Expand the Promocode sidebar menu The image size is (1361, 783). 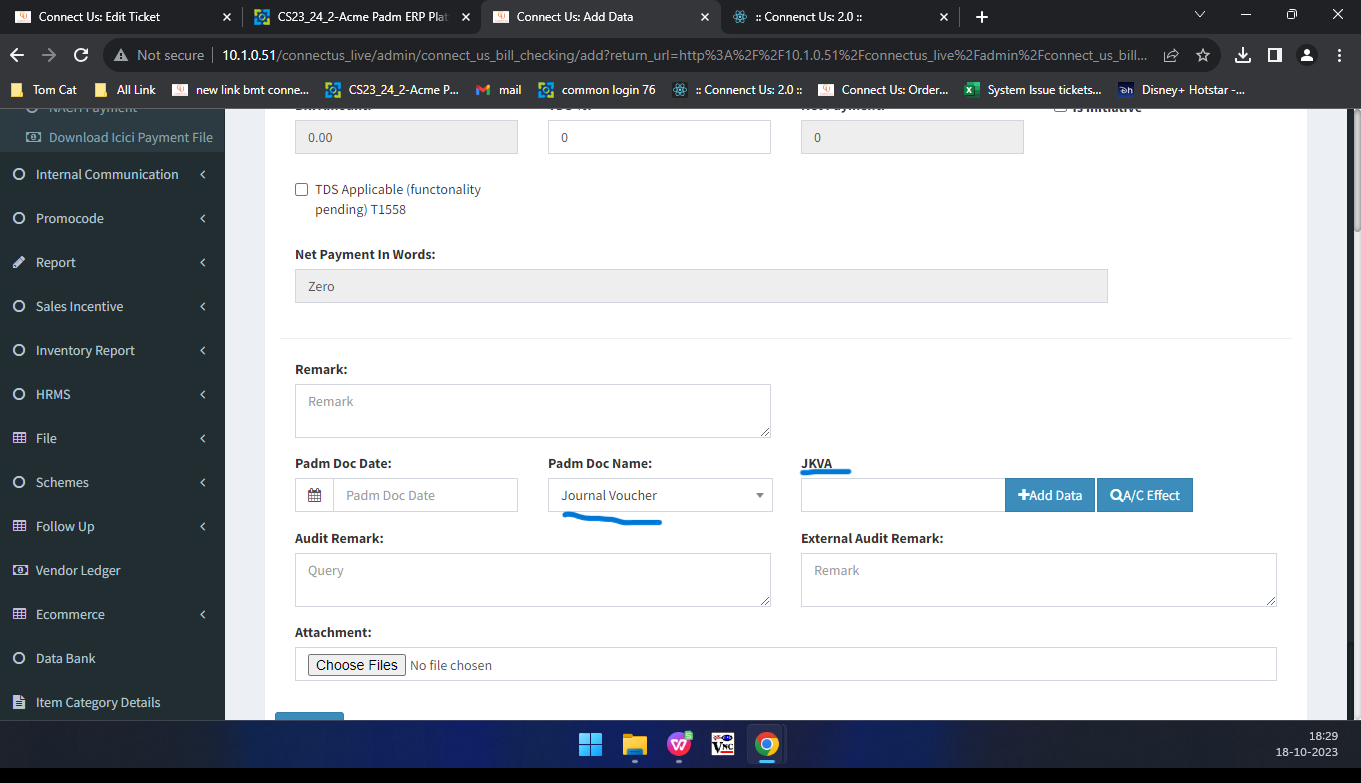(112, 218)
